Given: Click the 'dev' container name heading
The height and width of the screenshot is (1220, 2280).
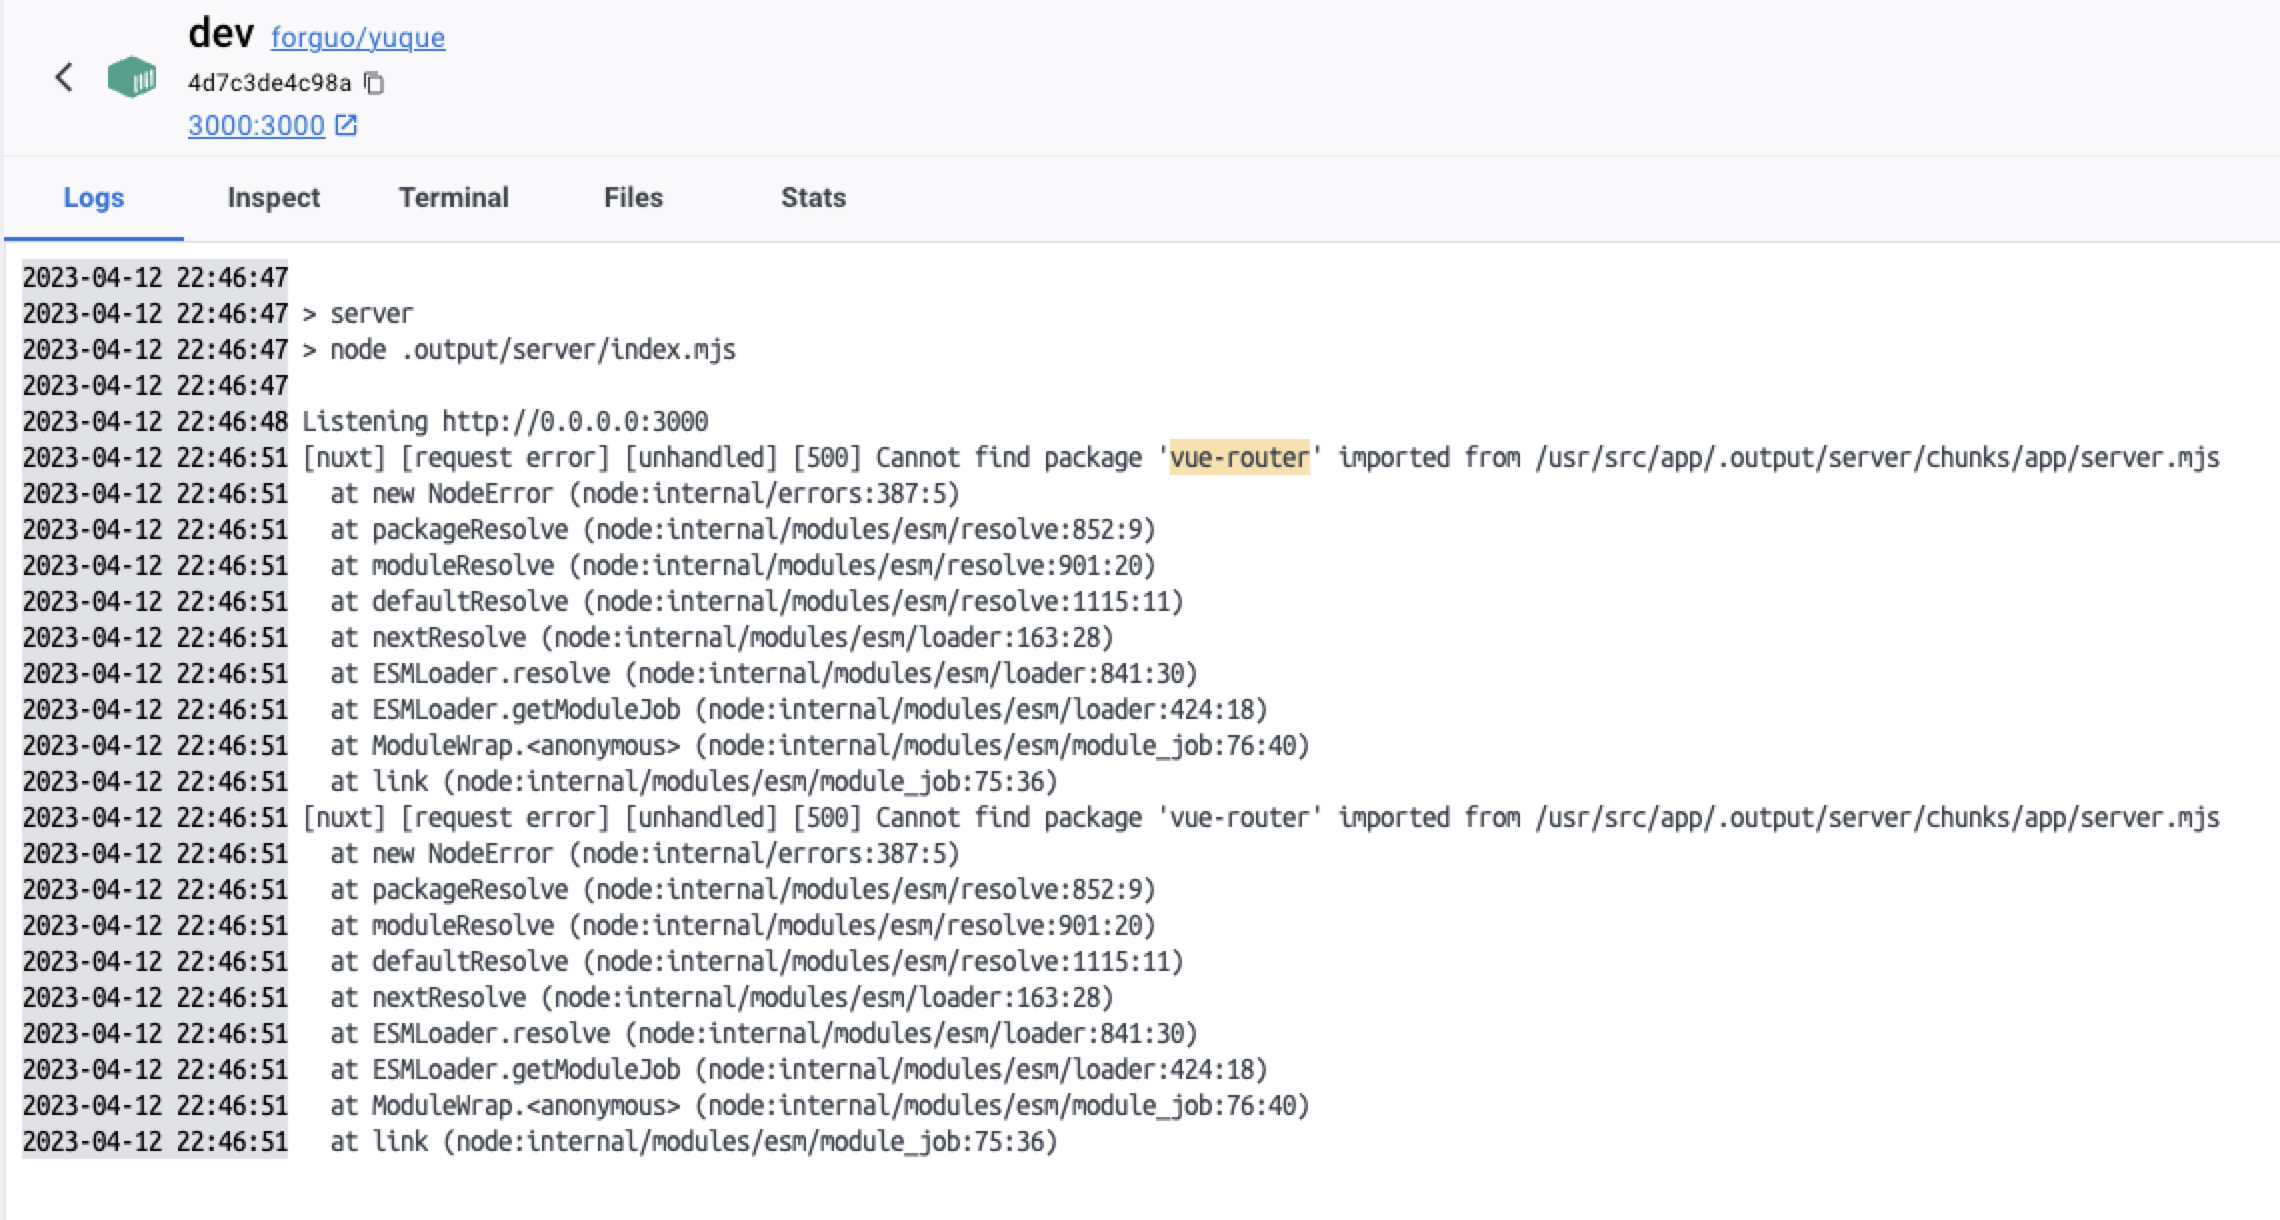Looking at the screenshot, I should [221, 34].
